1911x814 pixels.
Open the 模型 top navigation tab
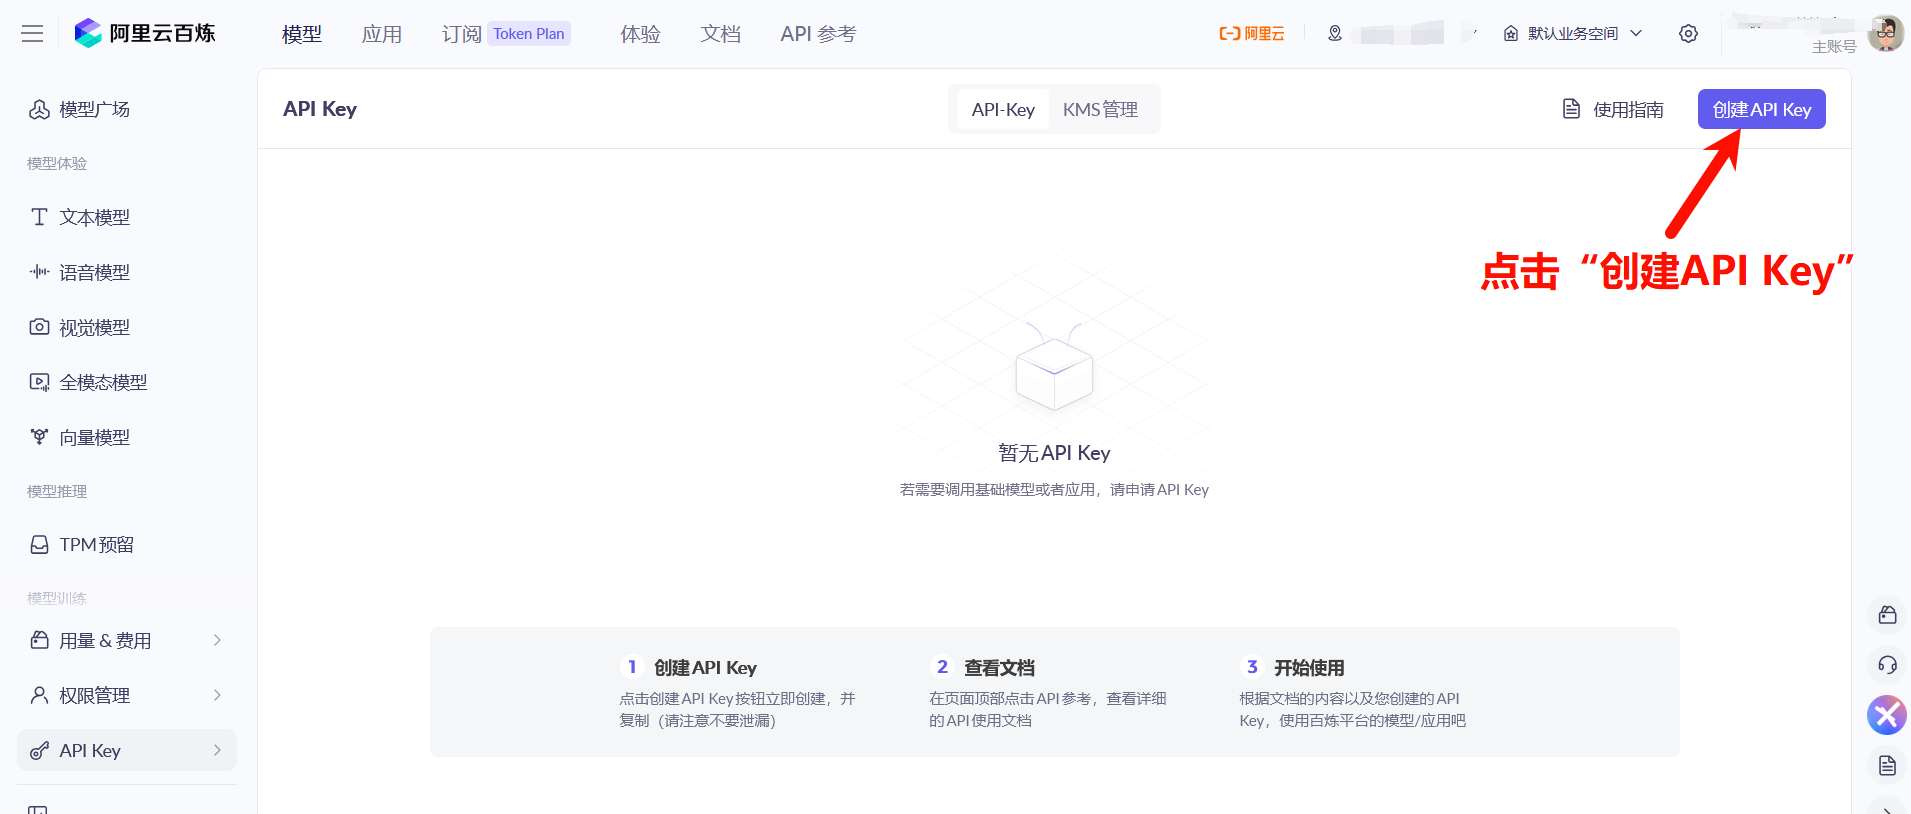pos(302,34)
